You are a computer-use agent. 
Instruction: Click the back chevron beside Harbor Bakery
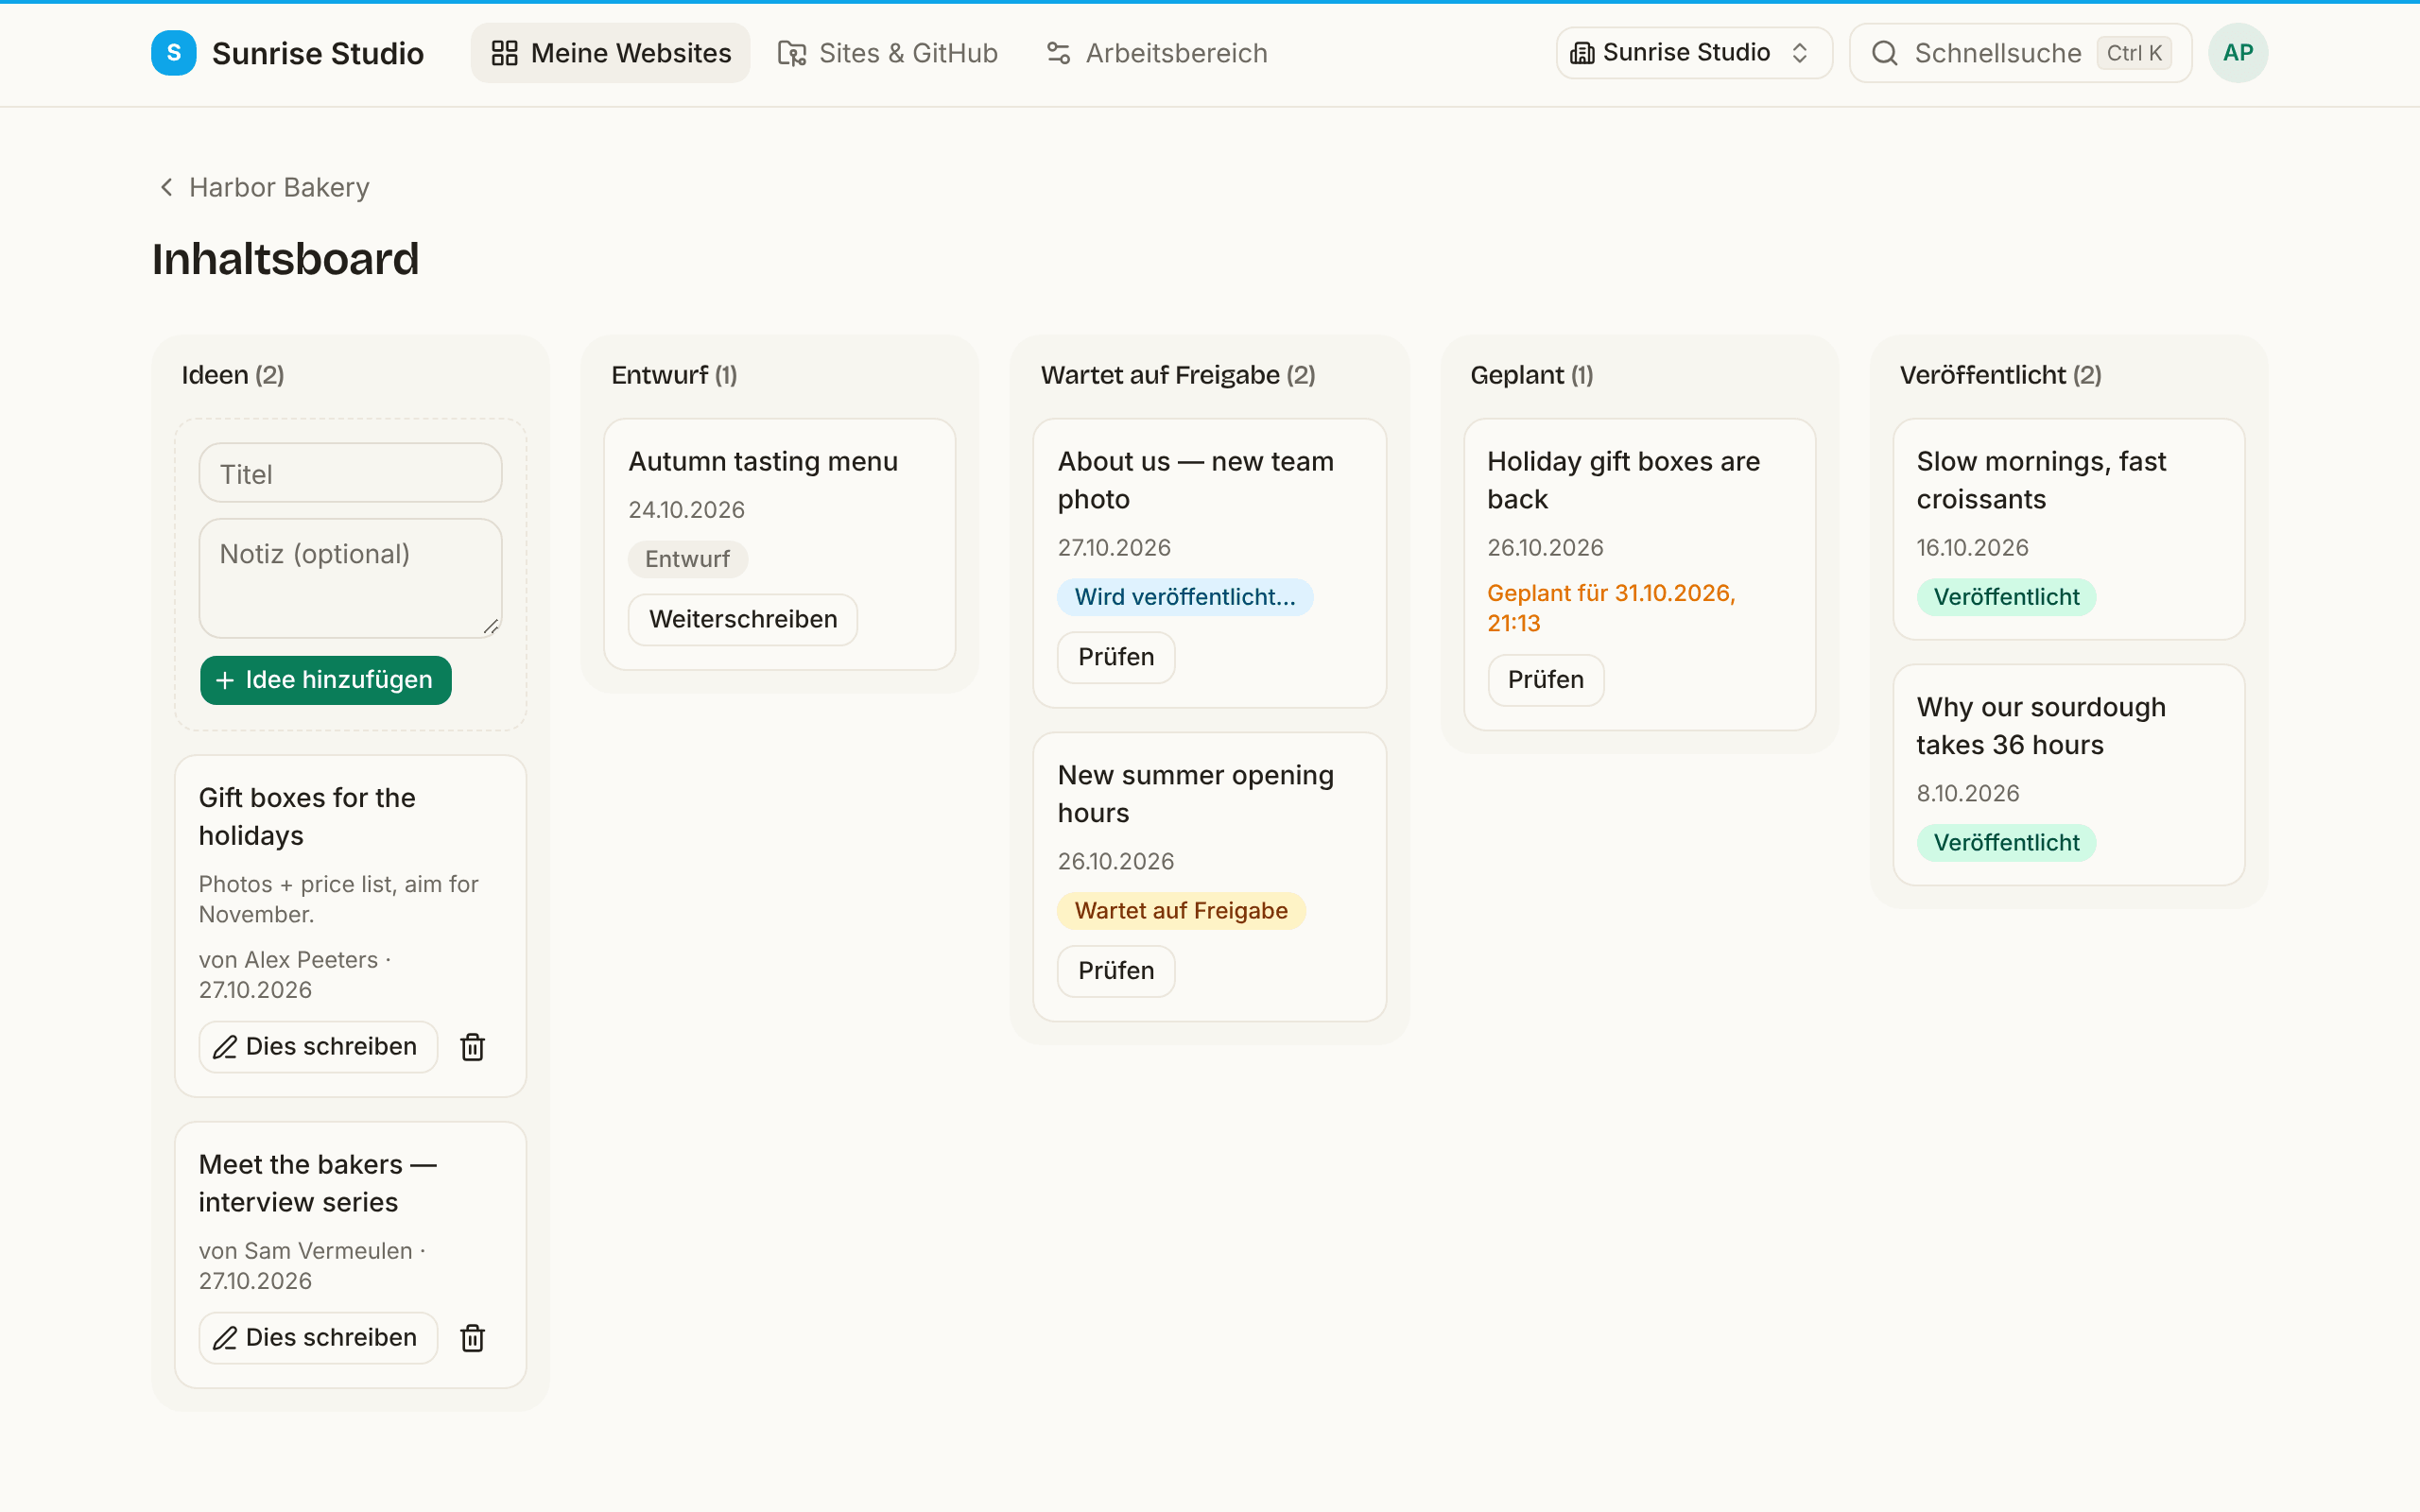(x=167, y=187)
